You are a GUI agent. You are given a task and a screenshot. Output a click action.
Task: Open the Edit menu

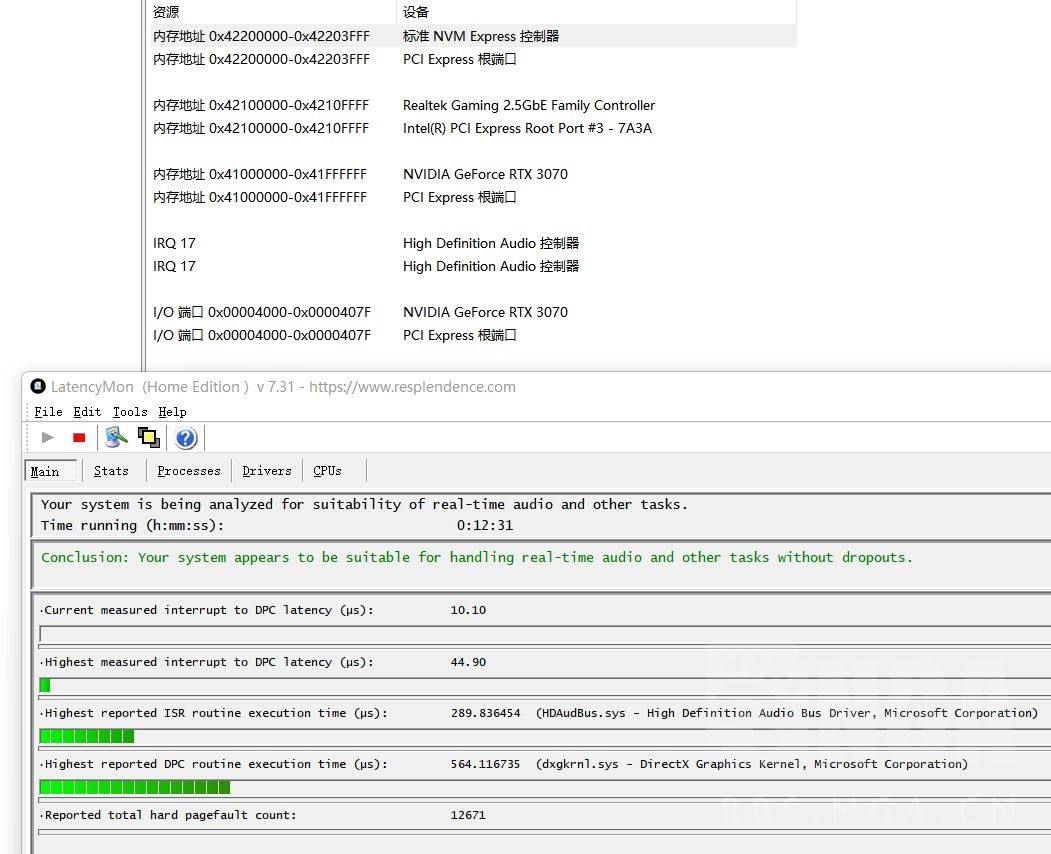pyautogui.click(x=87, y=412)
